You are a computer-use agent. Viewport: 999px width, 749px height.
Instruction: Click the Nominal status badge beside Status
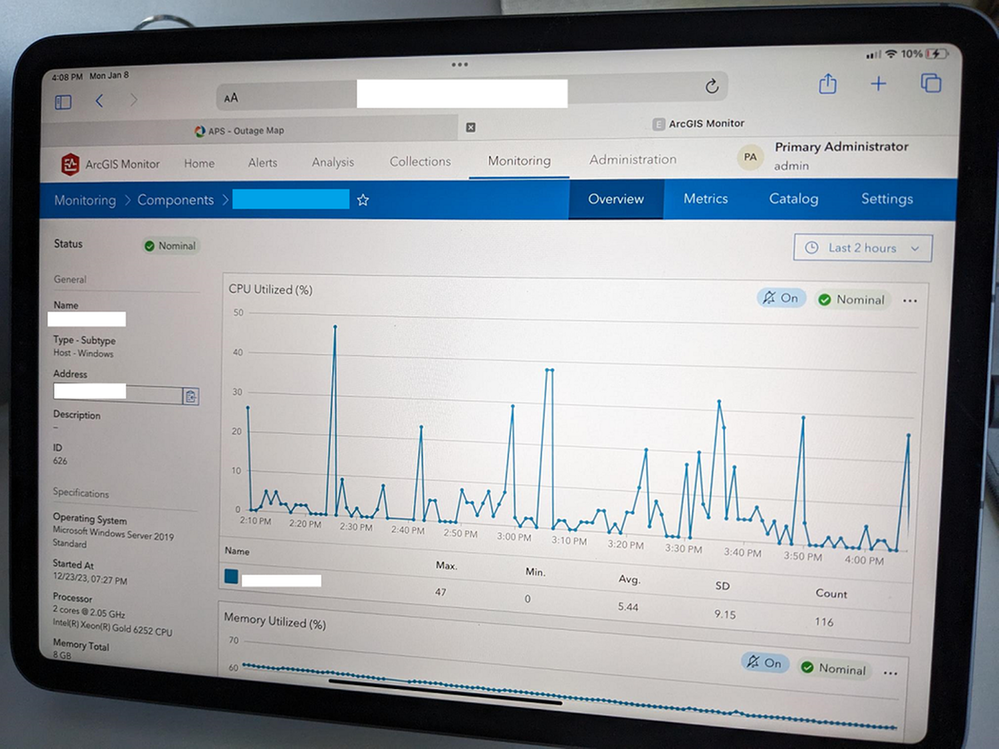point(170,245)
